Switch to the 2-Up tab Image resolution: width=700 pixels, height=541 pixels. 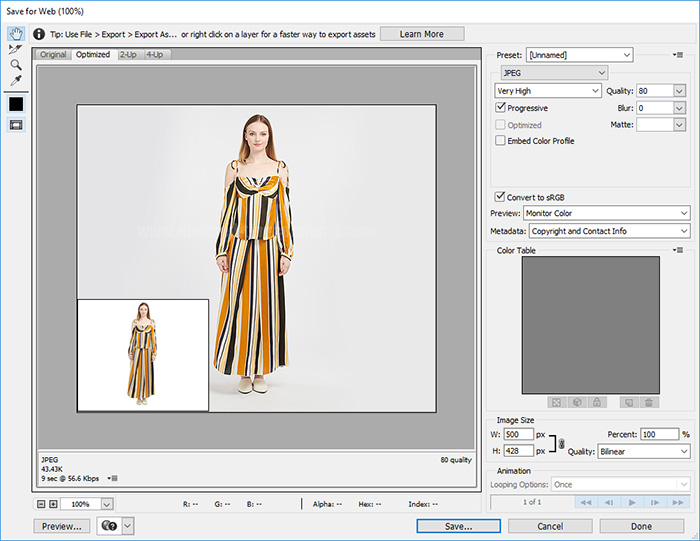[x=129, y=54]
